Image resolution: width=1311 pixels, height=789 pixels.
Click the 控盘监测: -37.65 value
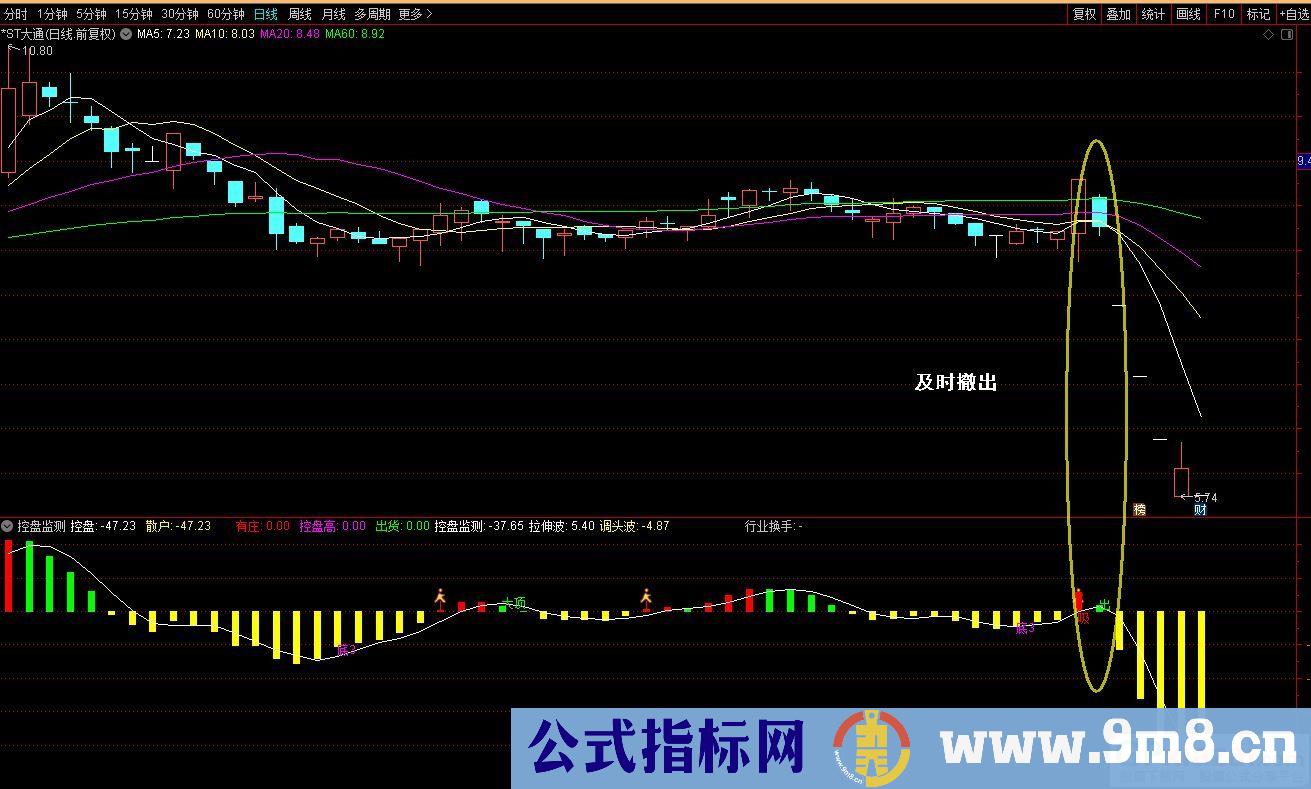(x=479, y=525)
